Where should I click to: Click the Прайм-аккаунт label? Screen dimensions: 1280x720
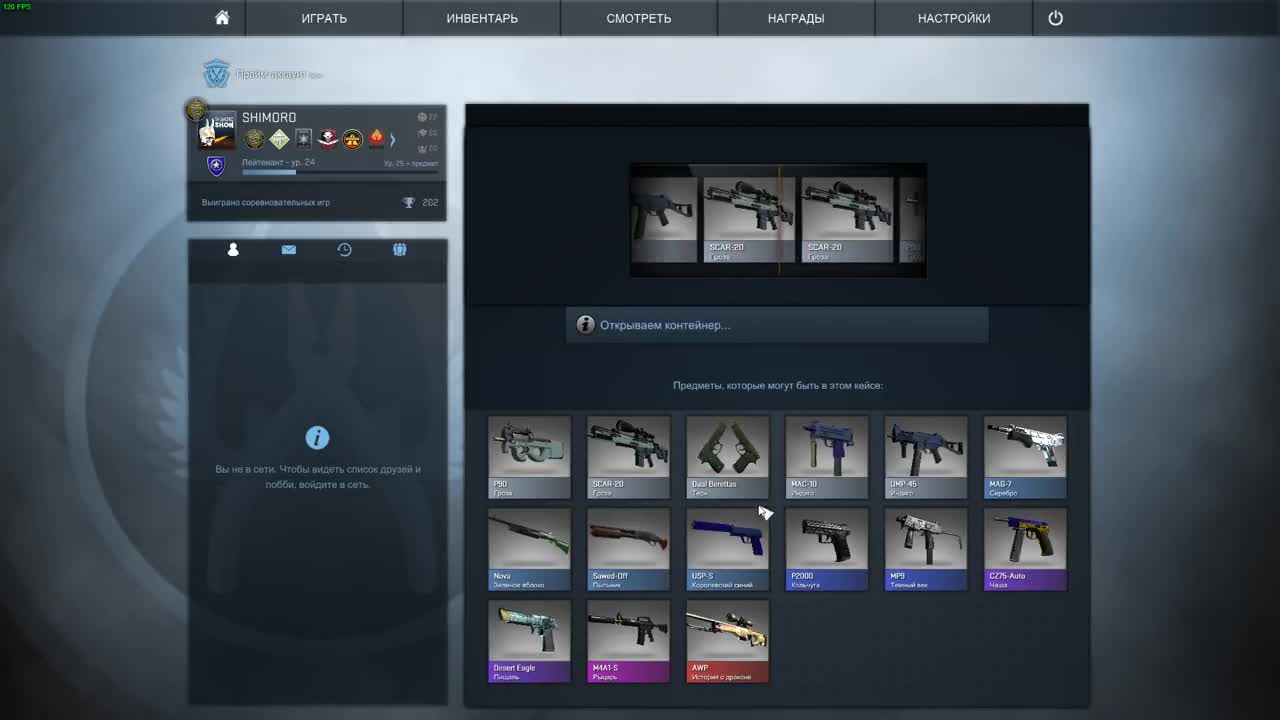270,75
